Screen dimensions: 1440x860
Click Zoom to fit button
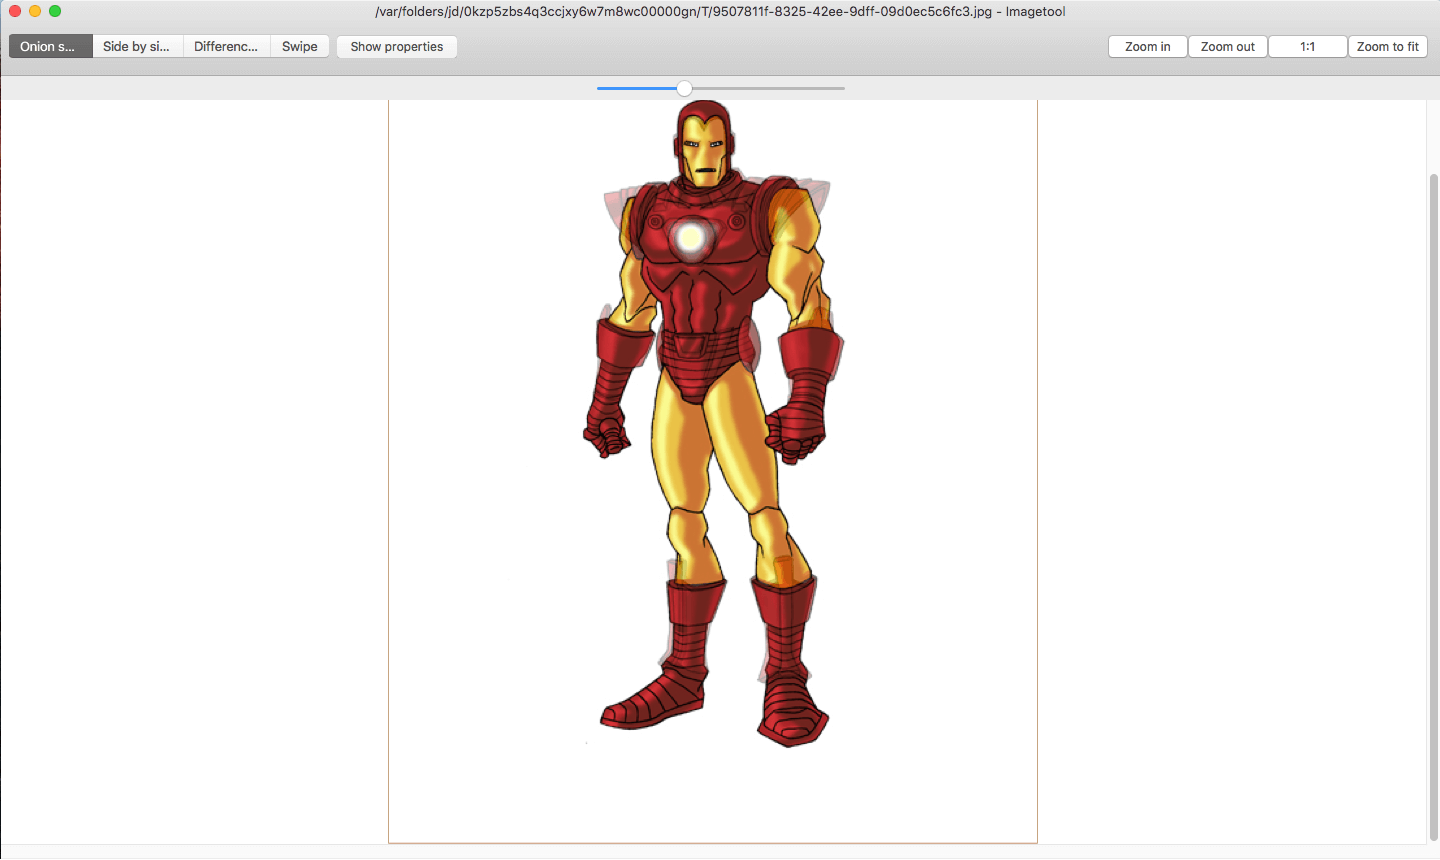(x=1388, y=47)
